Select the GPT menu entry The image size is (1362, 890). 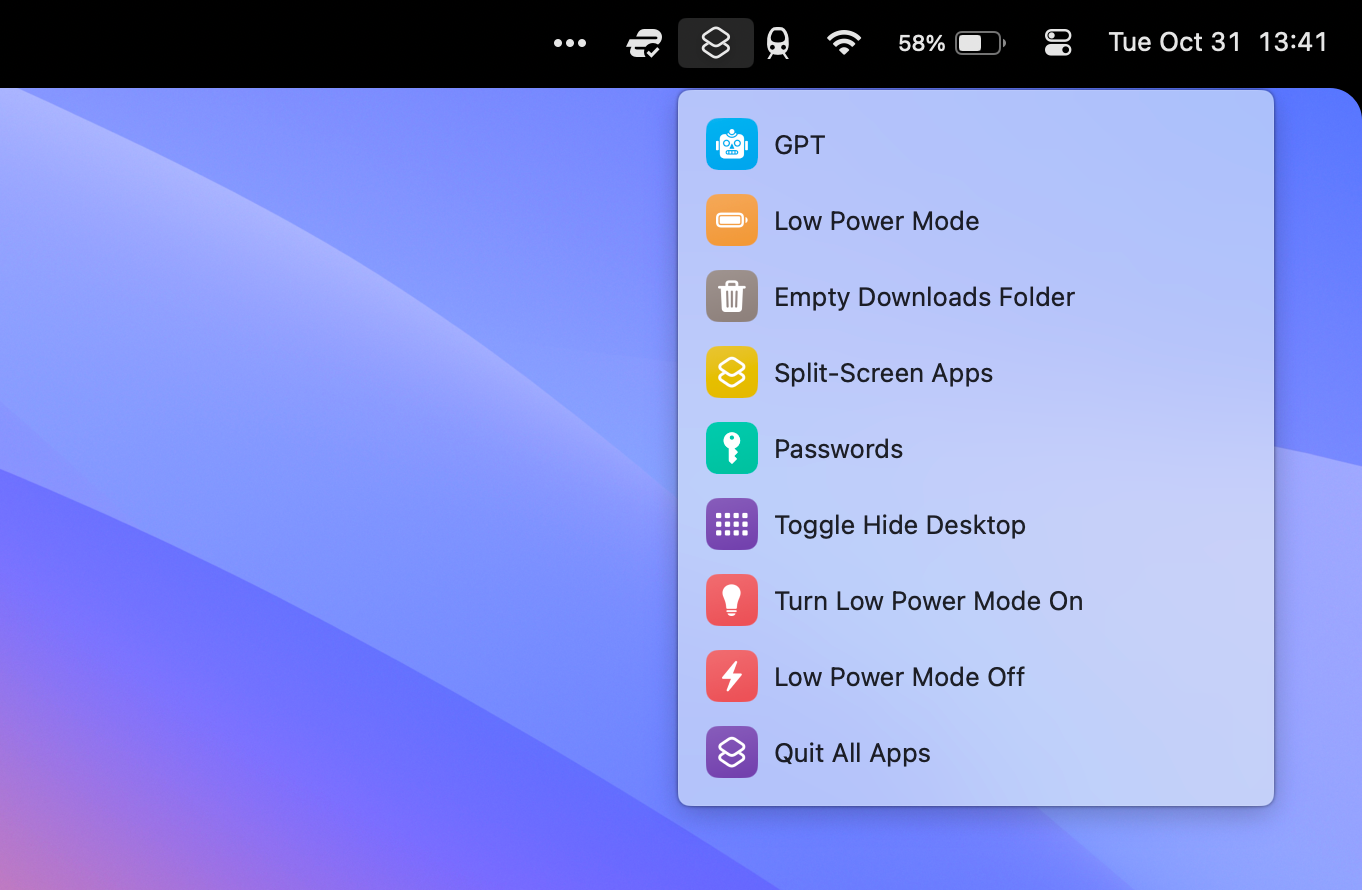point(799,144)
